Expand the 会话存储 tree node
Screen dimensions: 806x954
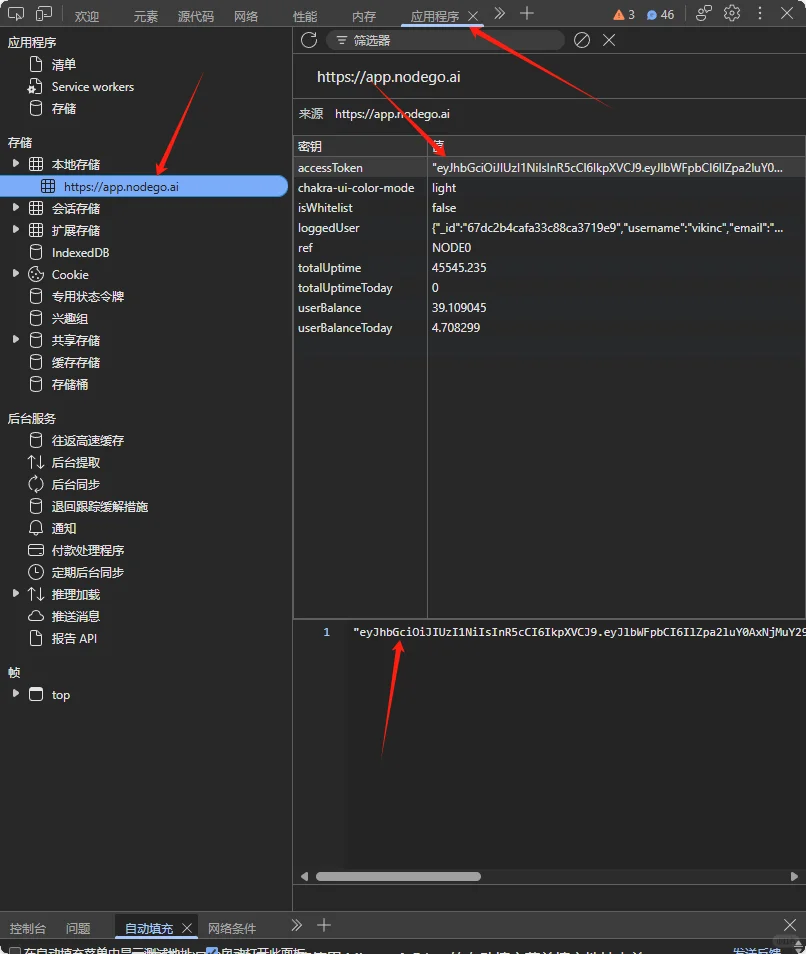(x=16, y=207)
